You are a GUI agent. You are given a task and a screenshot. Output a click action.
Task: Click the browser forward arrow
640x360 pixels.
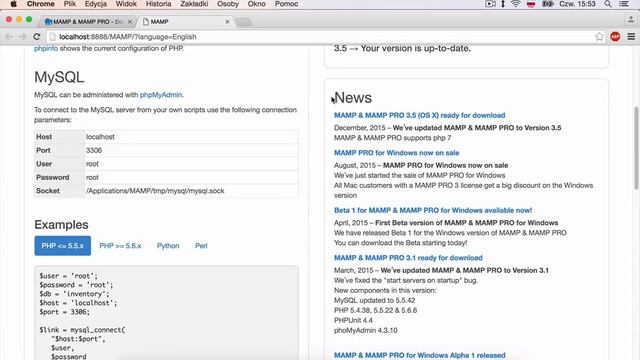tap(22, 37)
